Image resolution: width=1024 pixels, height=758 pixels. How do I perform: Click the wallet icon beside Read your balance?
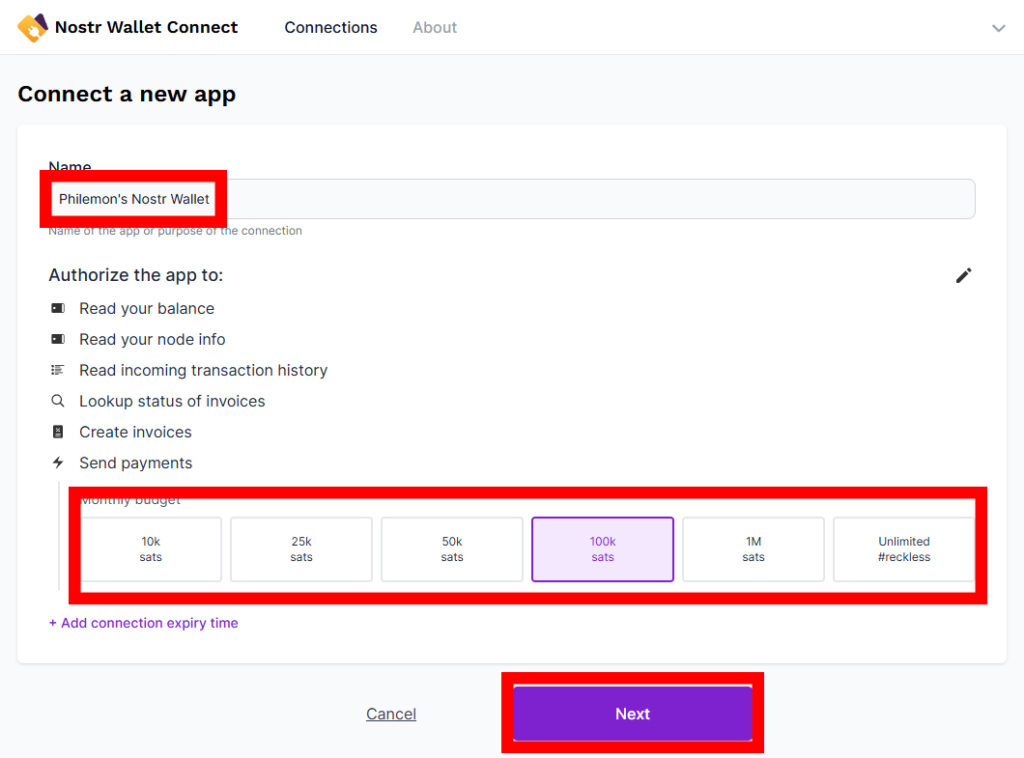[x=58, y=308]
